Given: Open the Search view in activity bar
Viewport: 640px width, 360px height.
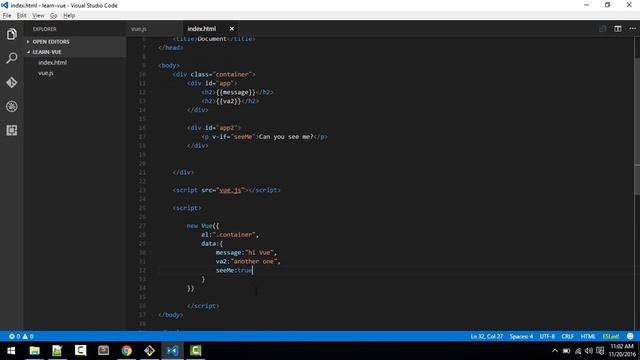Looking at the screenshot, I should pos(11,58).
